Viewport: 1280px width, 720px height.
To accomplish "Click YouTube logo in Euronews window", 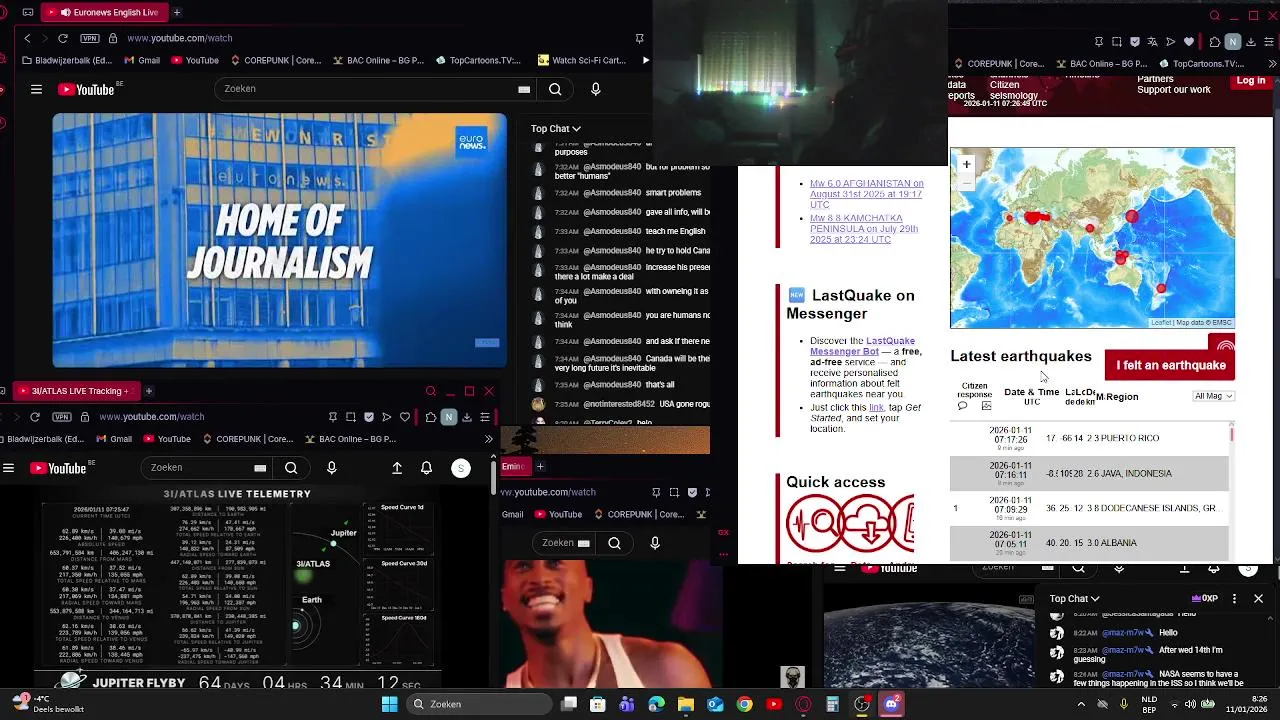I will (86, 89).
